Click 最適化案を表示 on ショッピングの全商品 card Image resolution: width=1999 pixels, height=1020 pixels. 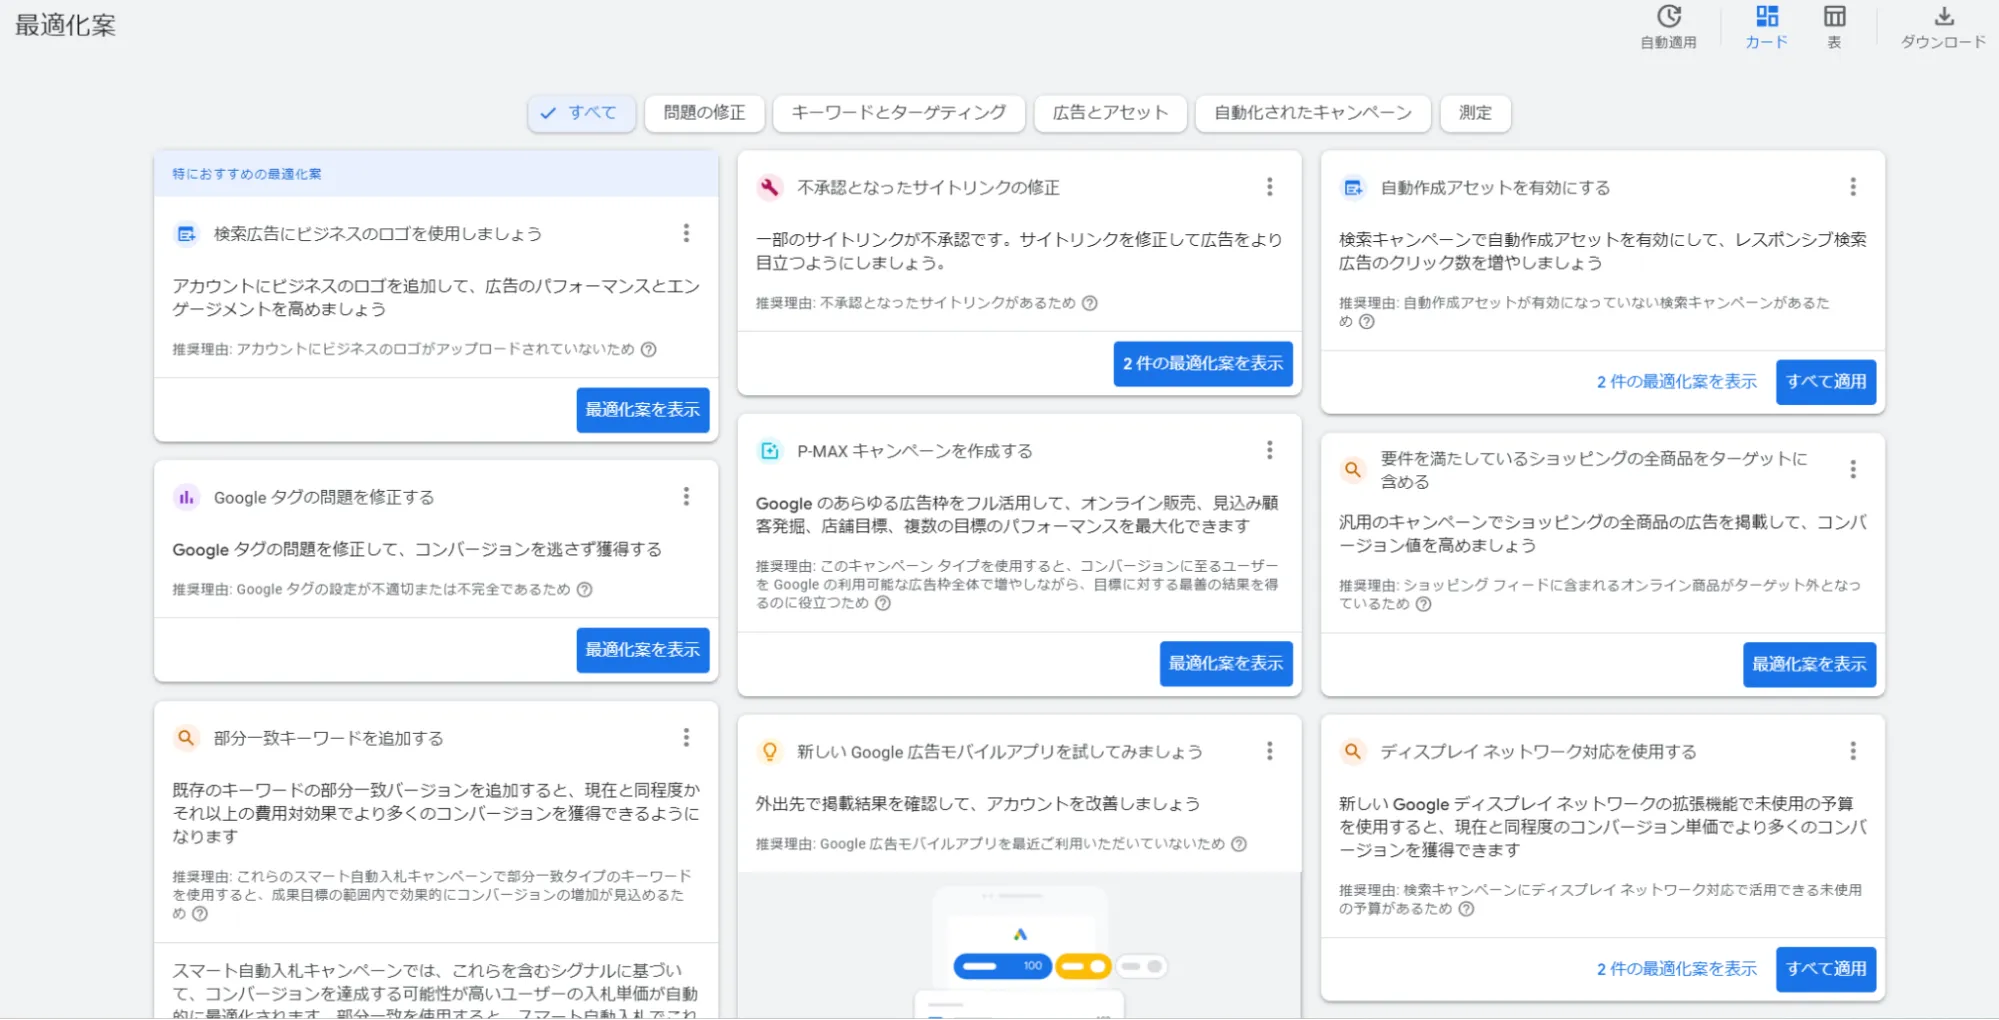tap(1809, 665)
